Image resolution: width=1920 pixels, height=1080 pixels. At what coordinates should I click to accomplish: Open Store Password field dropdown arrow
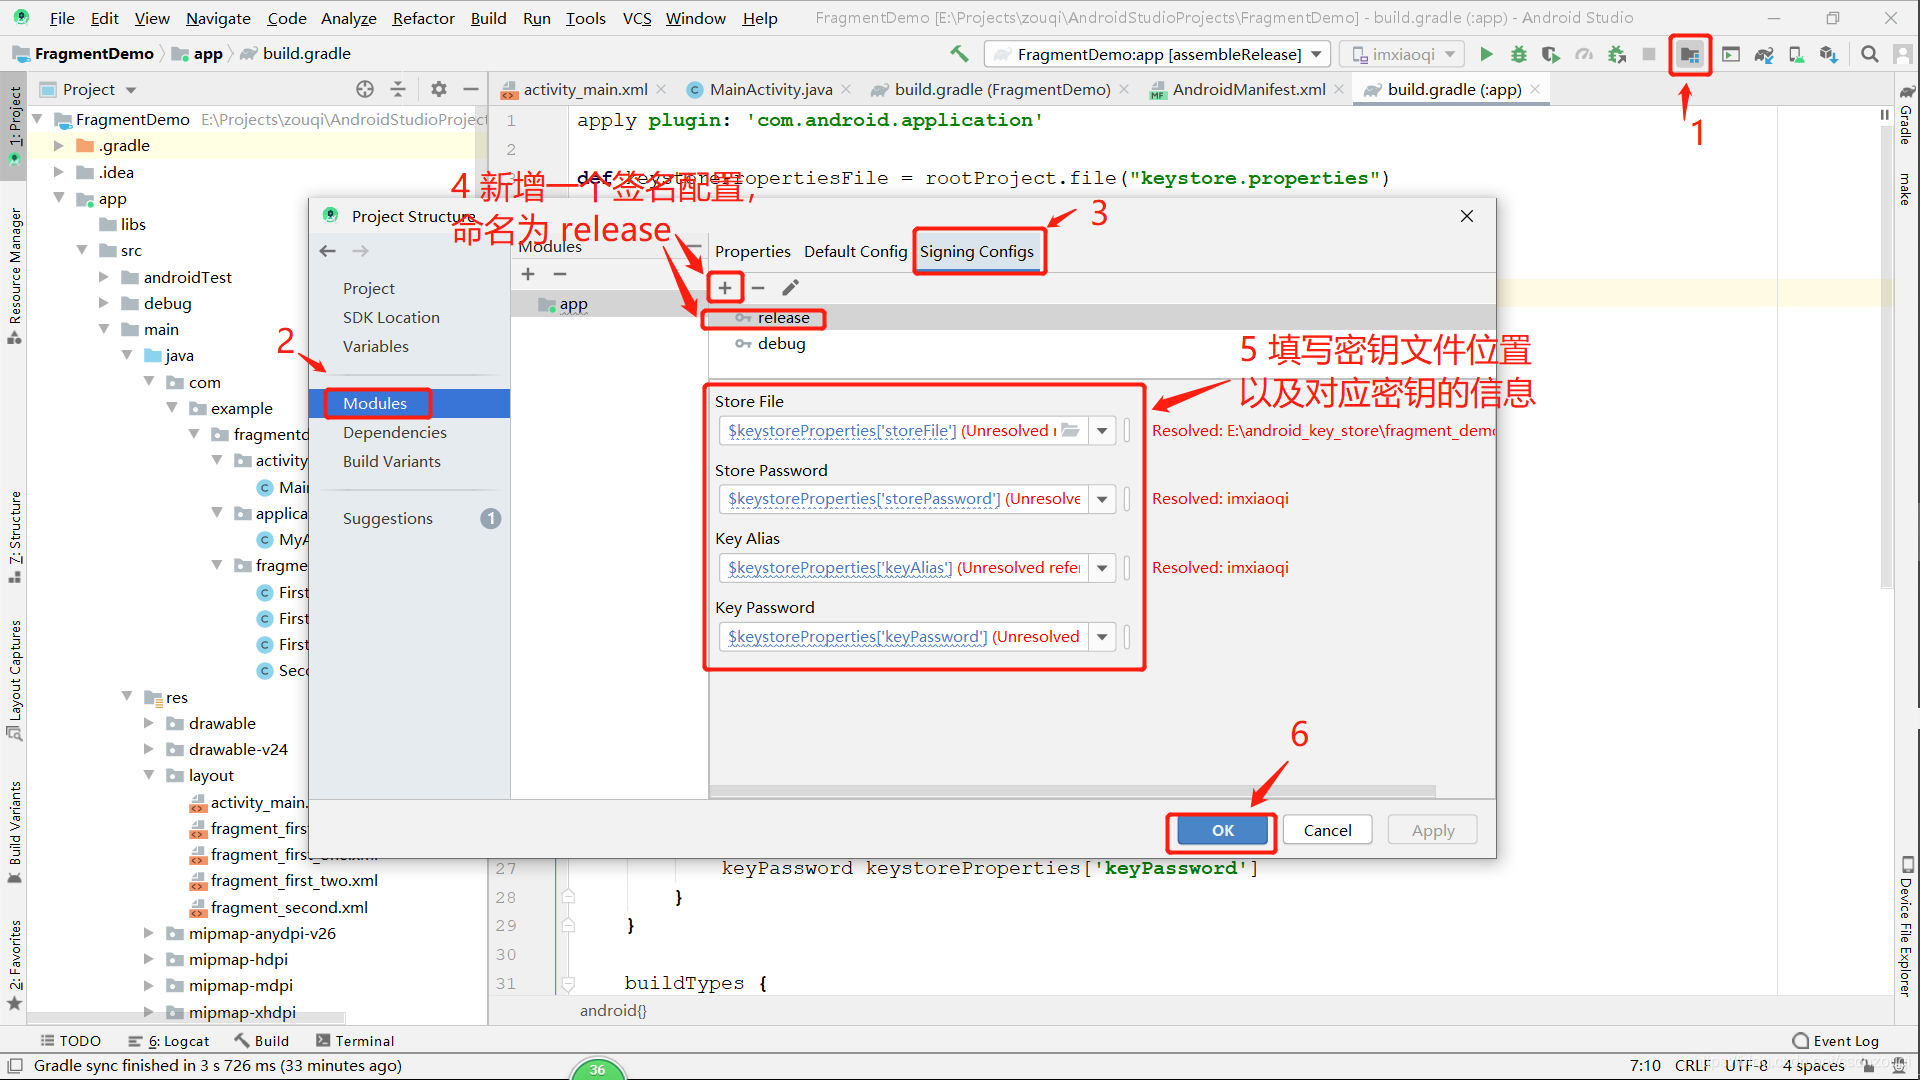click(1101, 499)
